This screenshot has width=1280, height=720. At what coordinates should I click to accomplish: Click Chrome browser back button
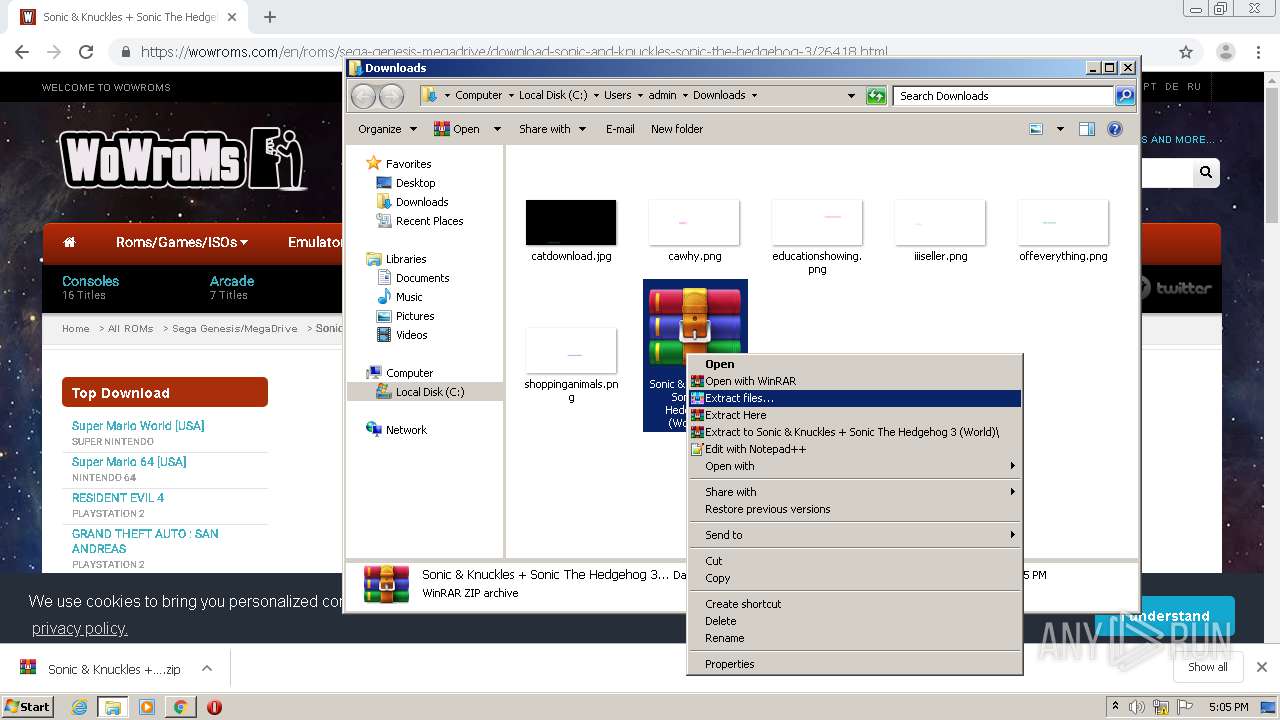pos(22,52)
